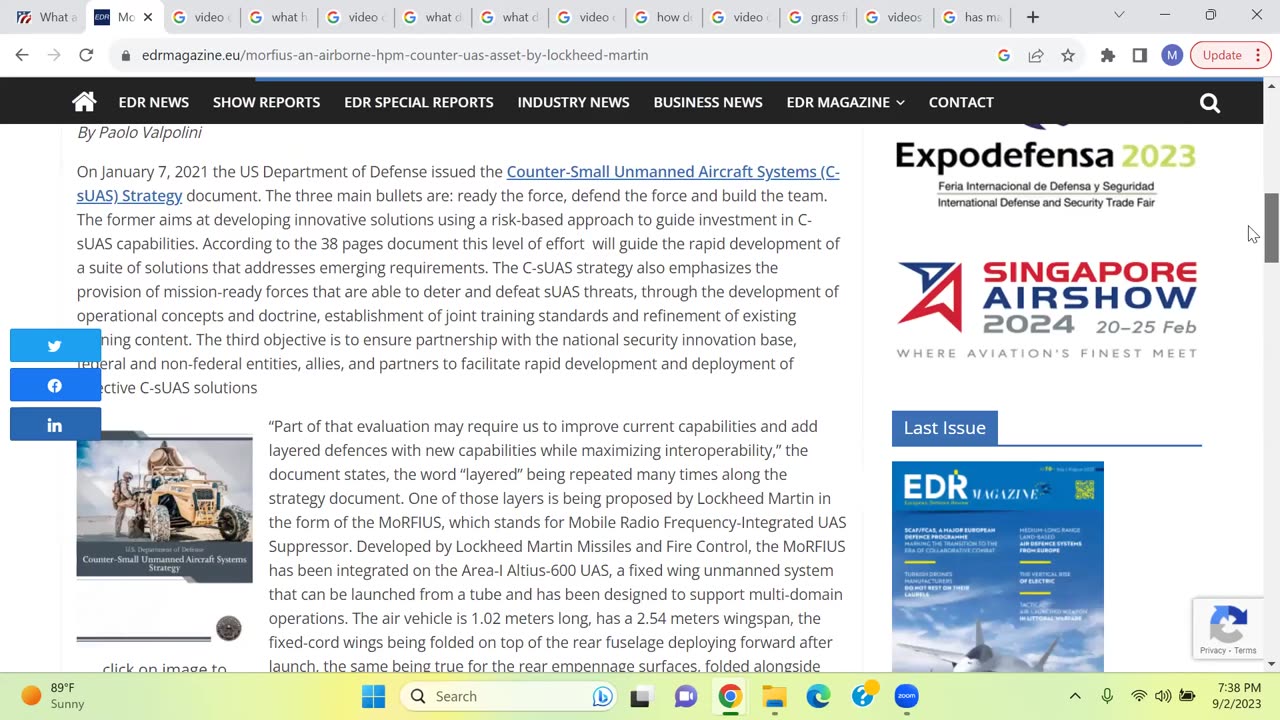This screenshot has height=720, width=1280.
Task: Close the active EDR article tab
Action: pyautogui.click(x=148, y=17)
